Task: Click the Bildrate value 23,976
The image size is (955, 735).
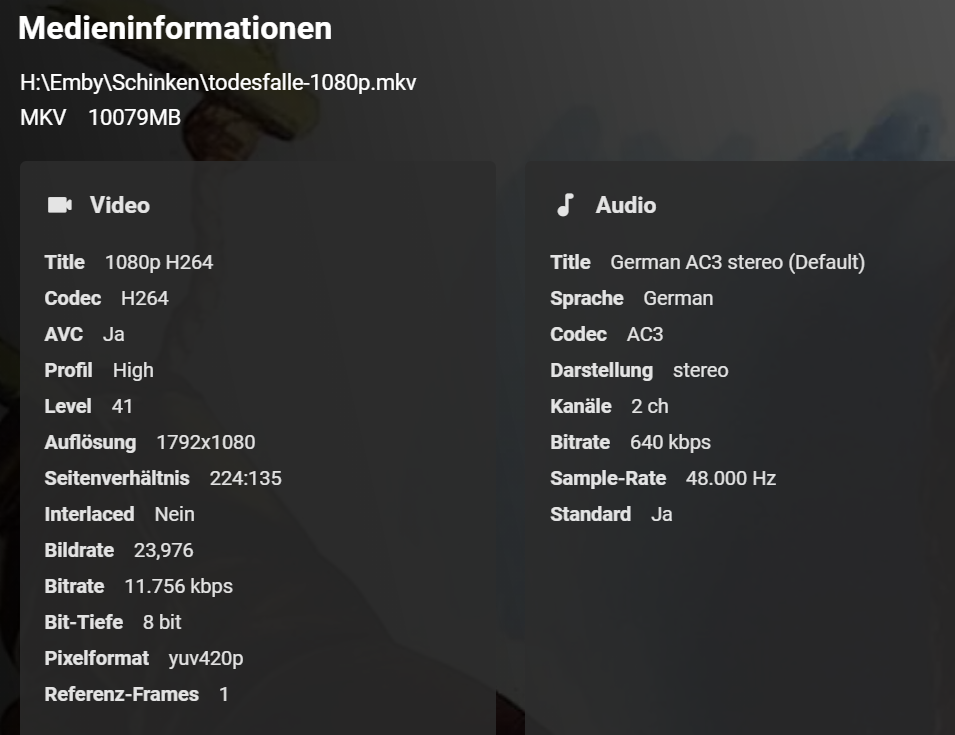Action: pyautogui.click(x=164, y=550)
